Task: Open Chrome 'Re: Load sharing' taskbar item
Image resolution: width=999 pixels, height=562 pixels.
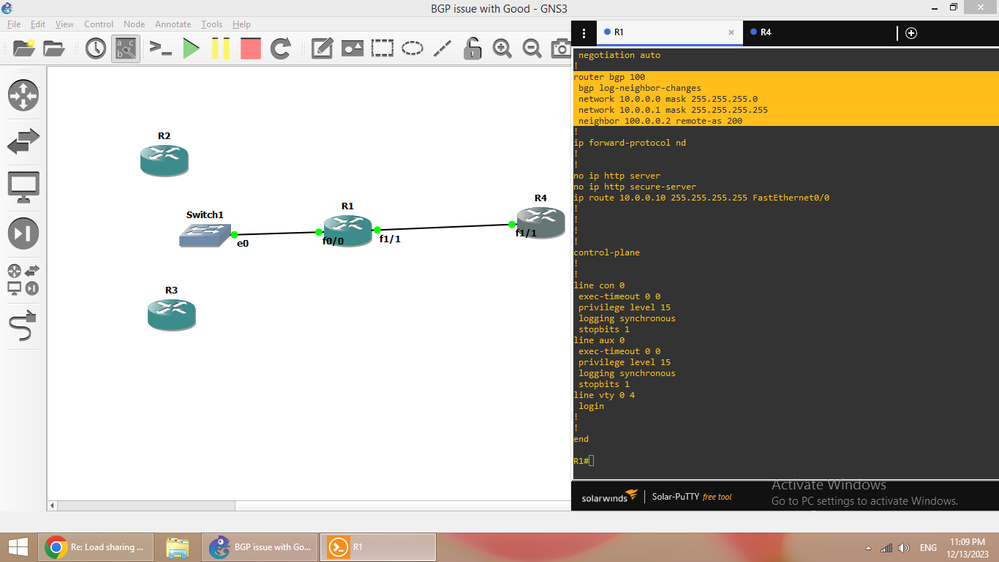Action: 96,547
